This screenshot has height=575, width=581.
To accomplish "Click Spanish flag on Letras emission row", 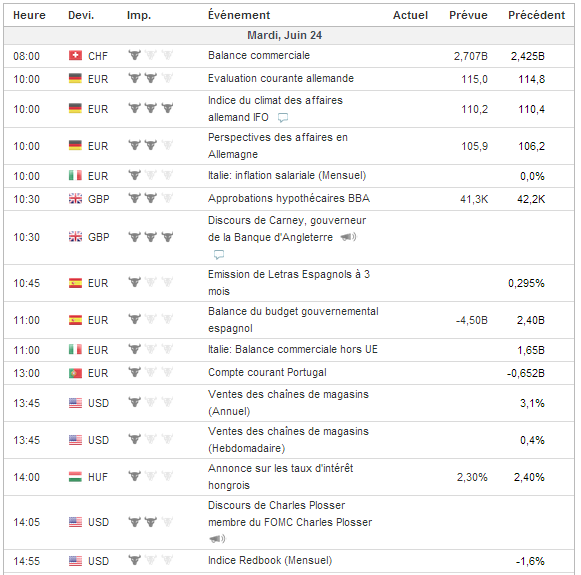I will tap(76, 283).
